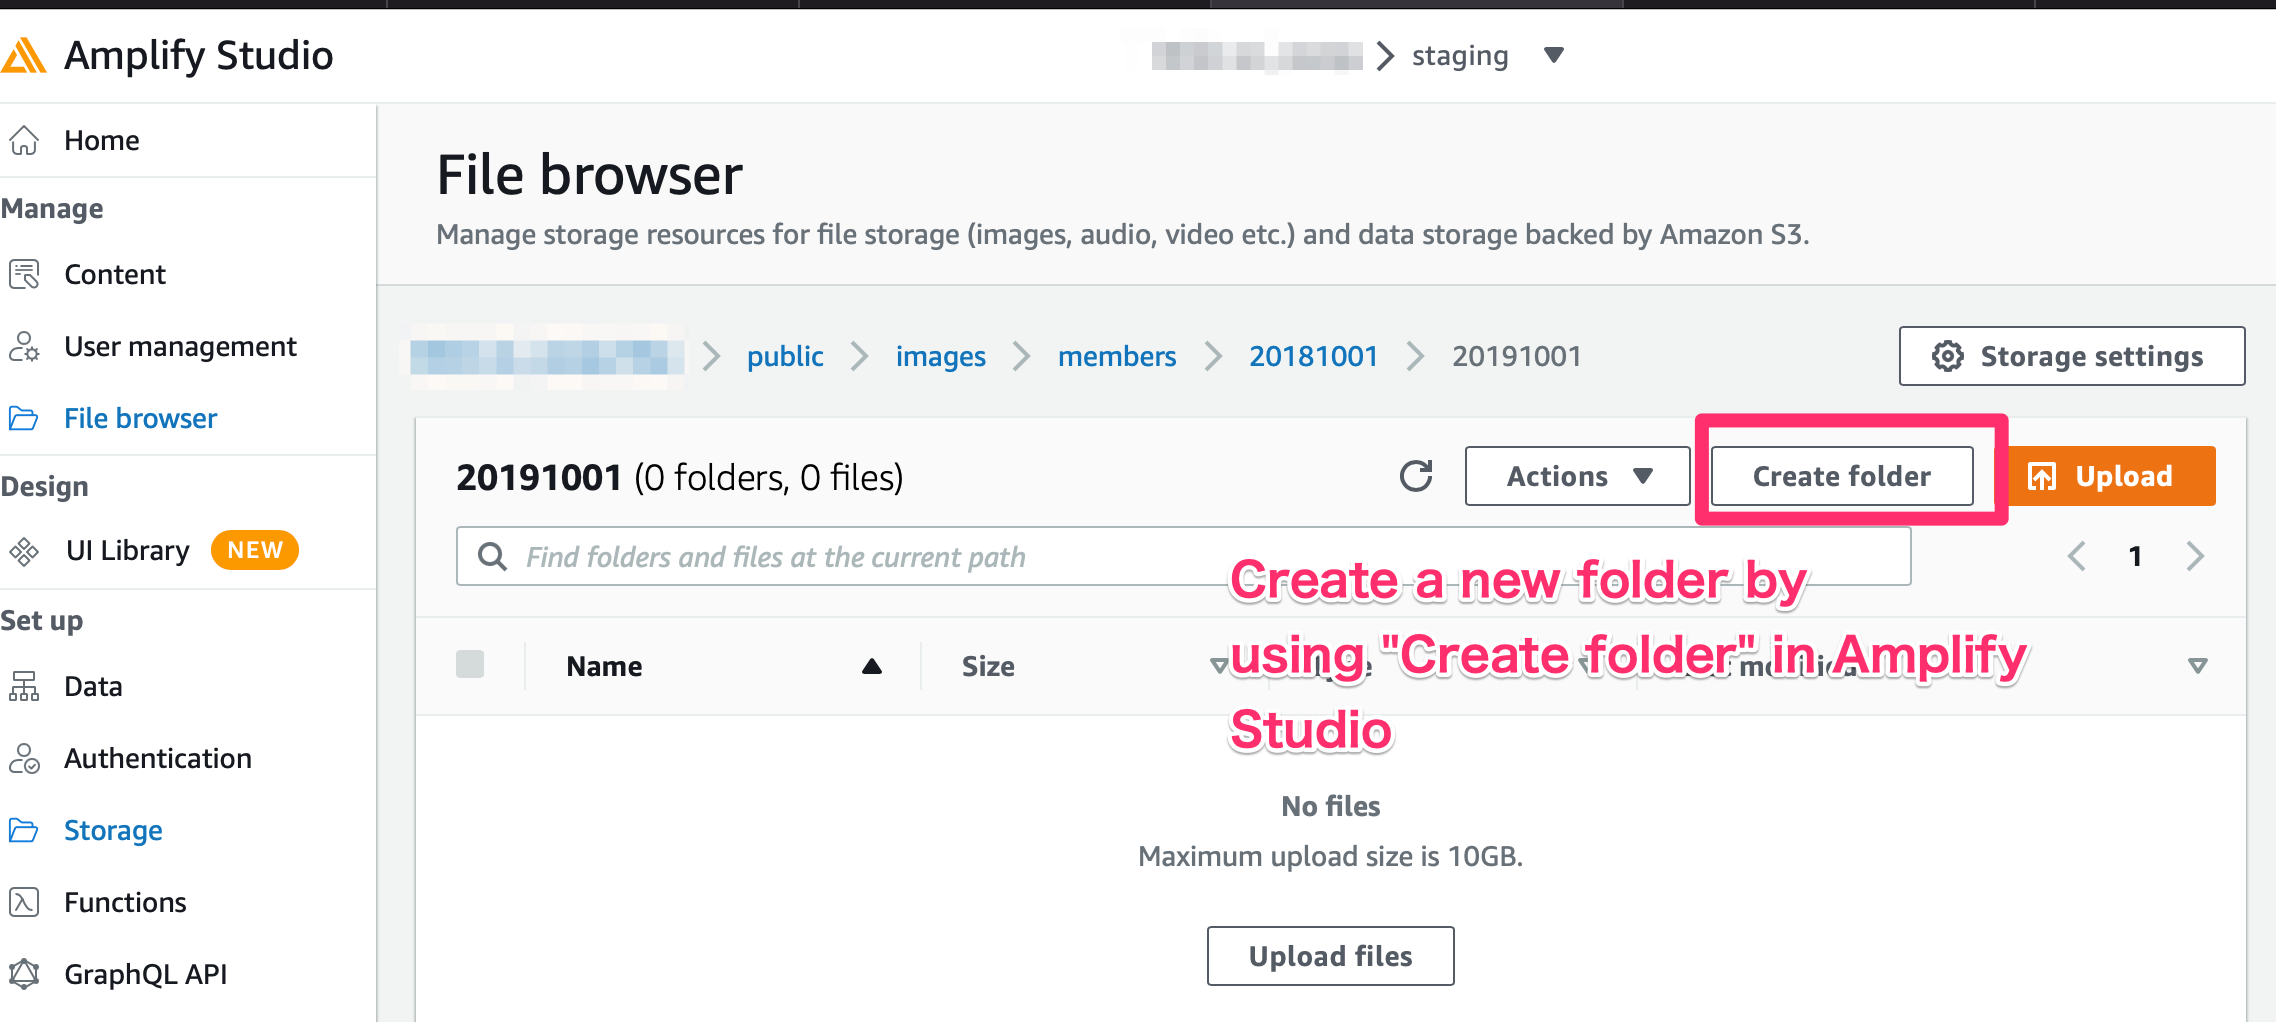Click the User management icon
Screen dimensions: 2276x1022
point(24,346)
